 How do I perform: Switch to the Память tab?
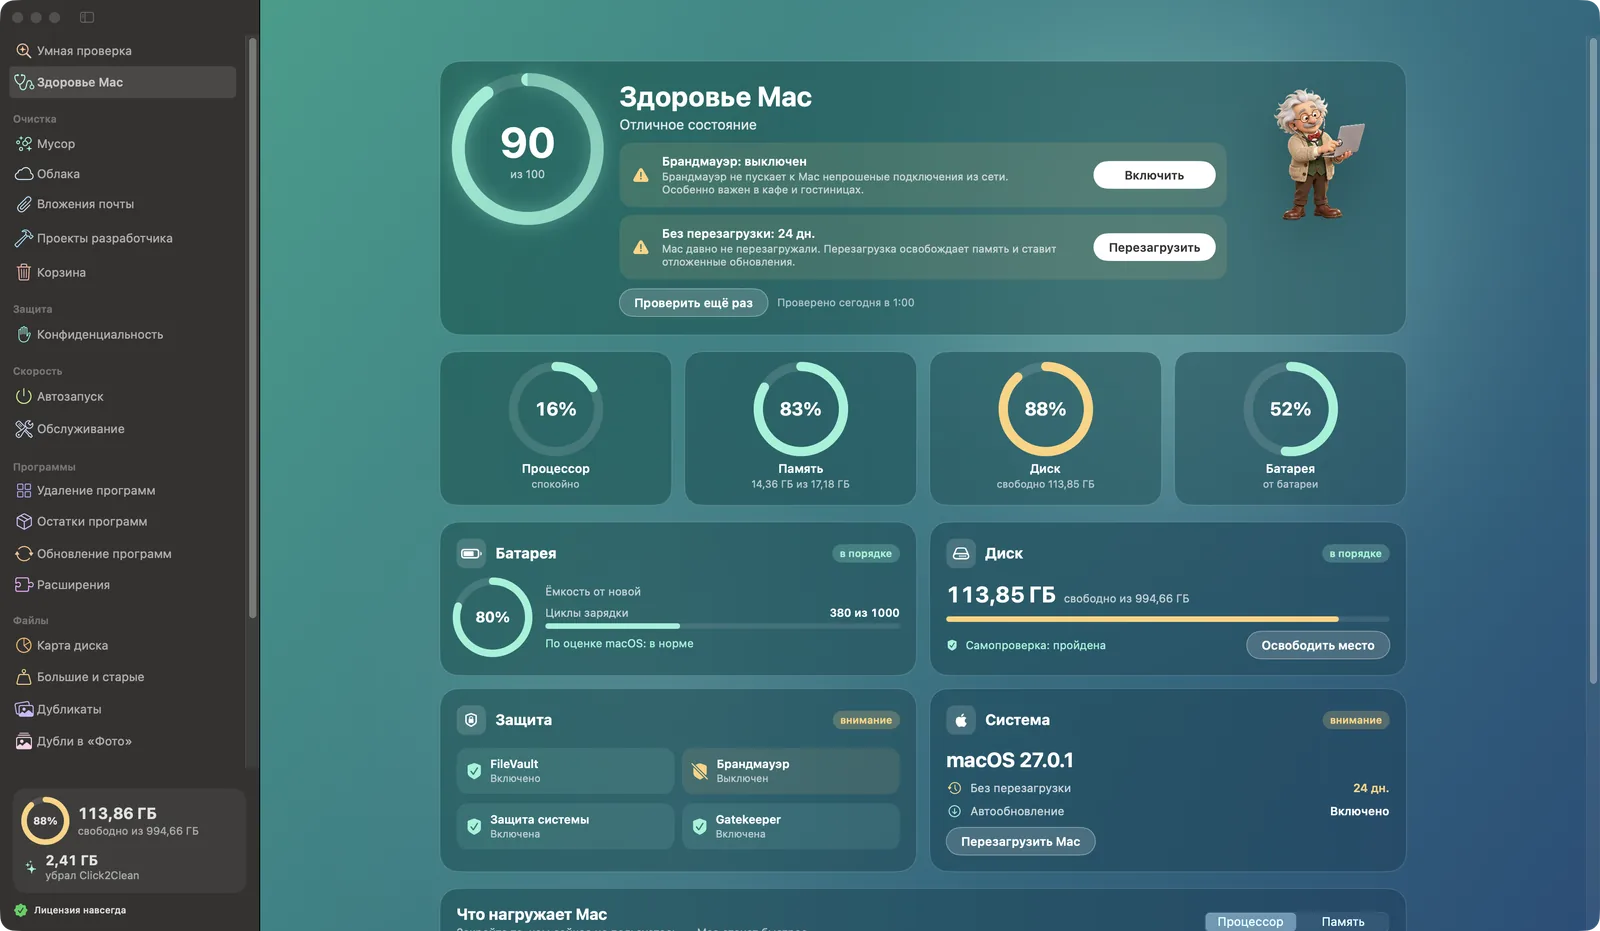point(1343,921)
